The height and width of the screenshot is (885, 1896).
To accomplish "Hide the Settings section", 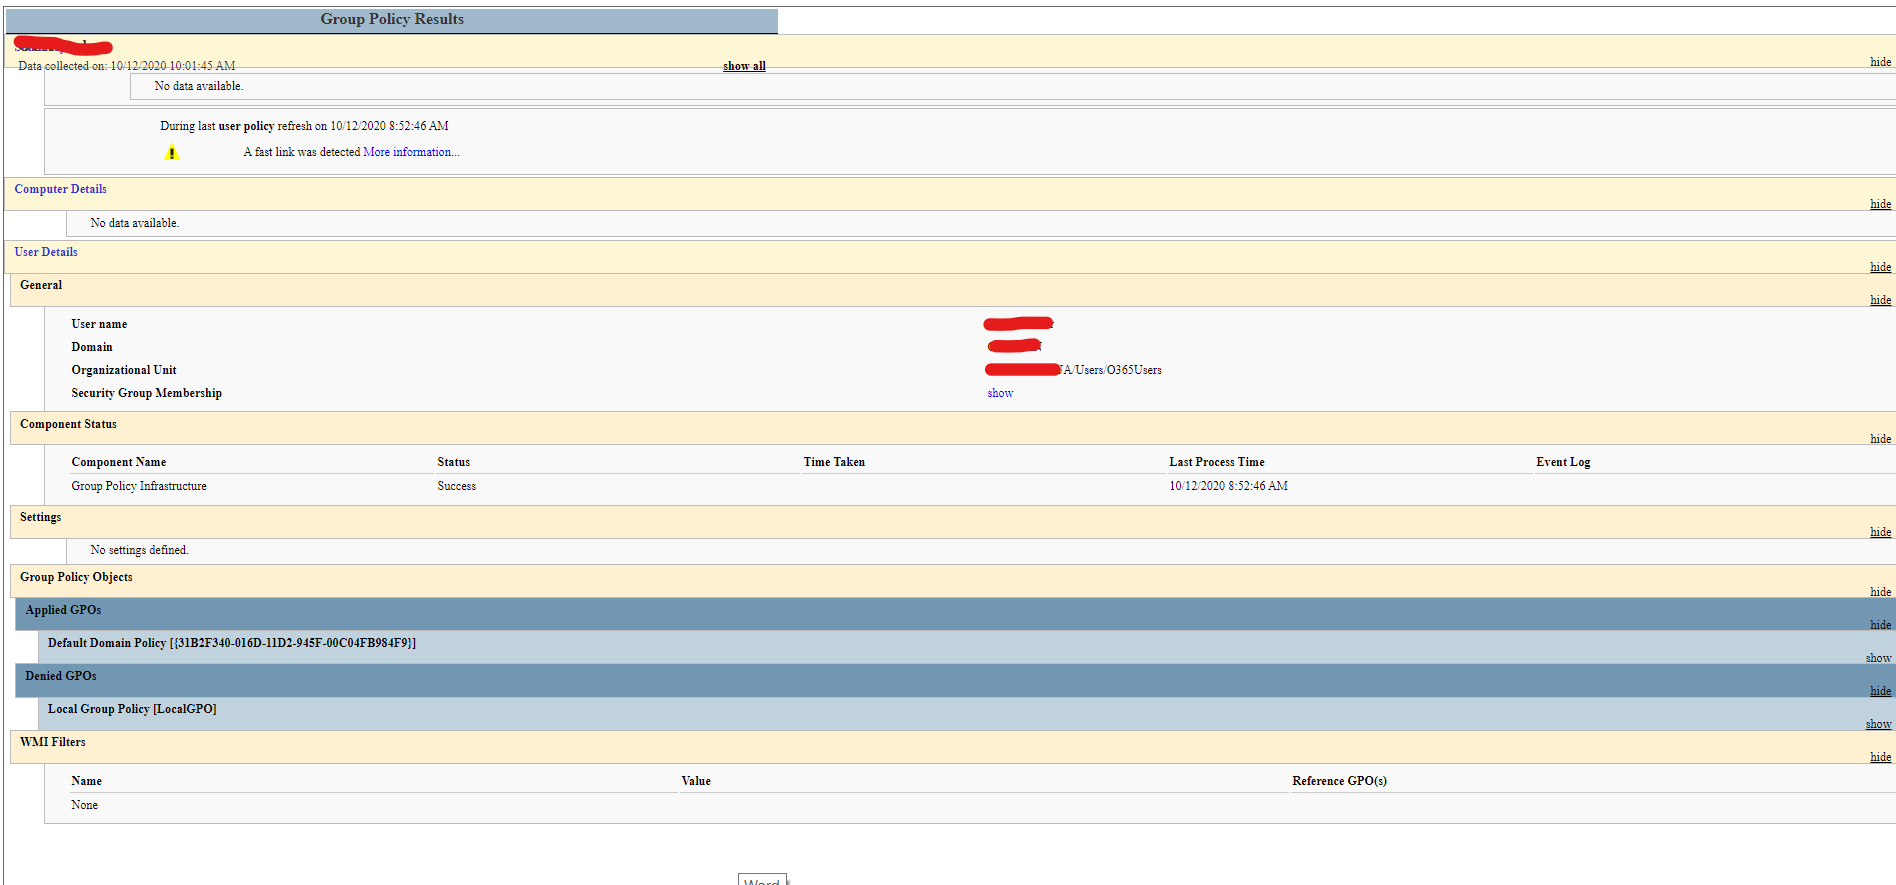I will tap(1880, 532).
